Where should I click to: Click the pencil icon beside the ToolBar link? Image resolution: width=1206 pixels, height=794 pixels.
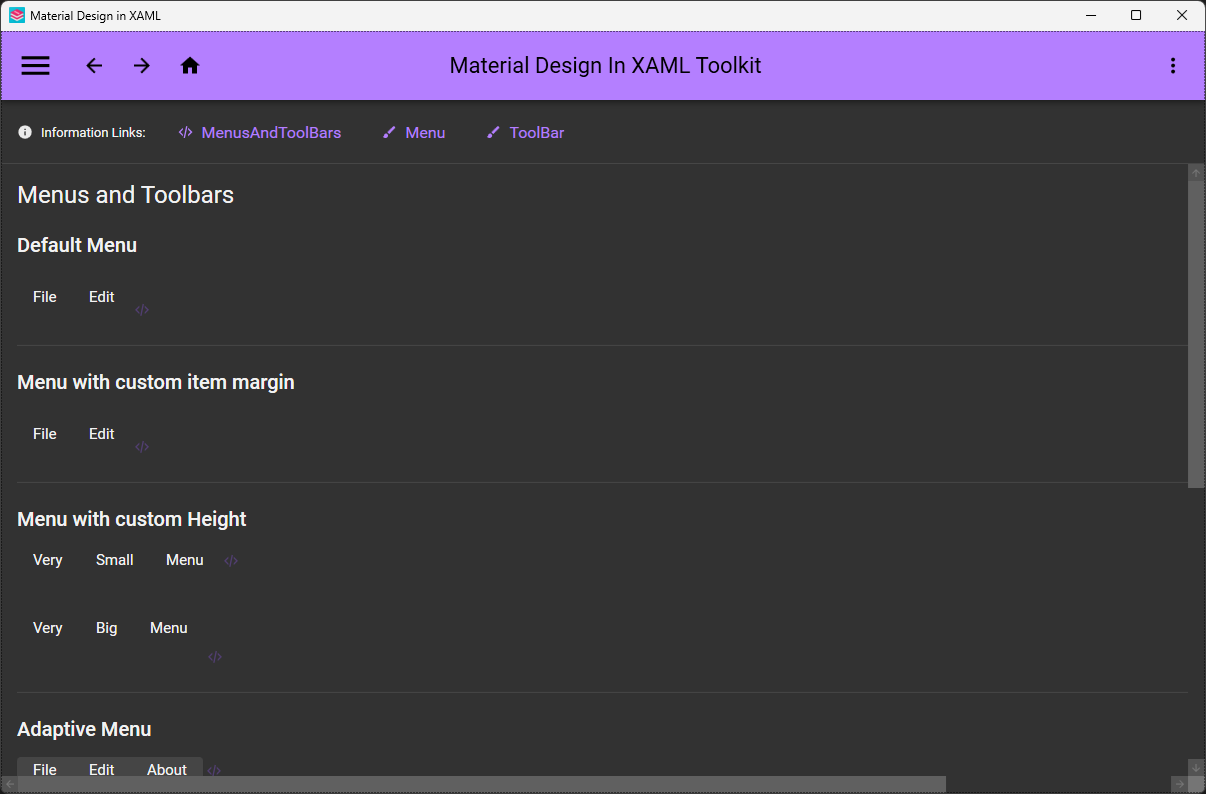(x=492, y=132)
